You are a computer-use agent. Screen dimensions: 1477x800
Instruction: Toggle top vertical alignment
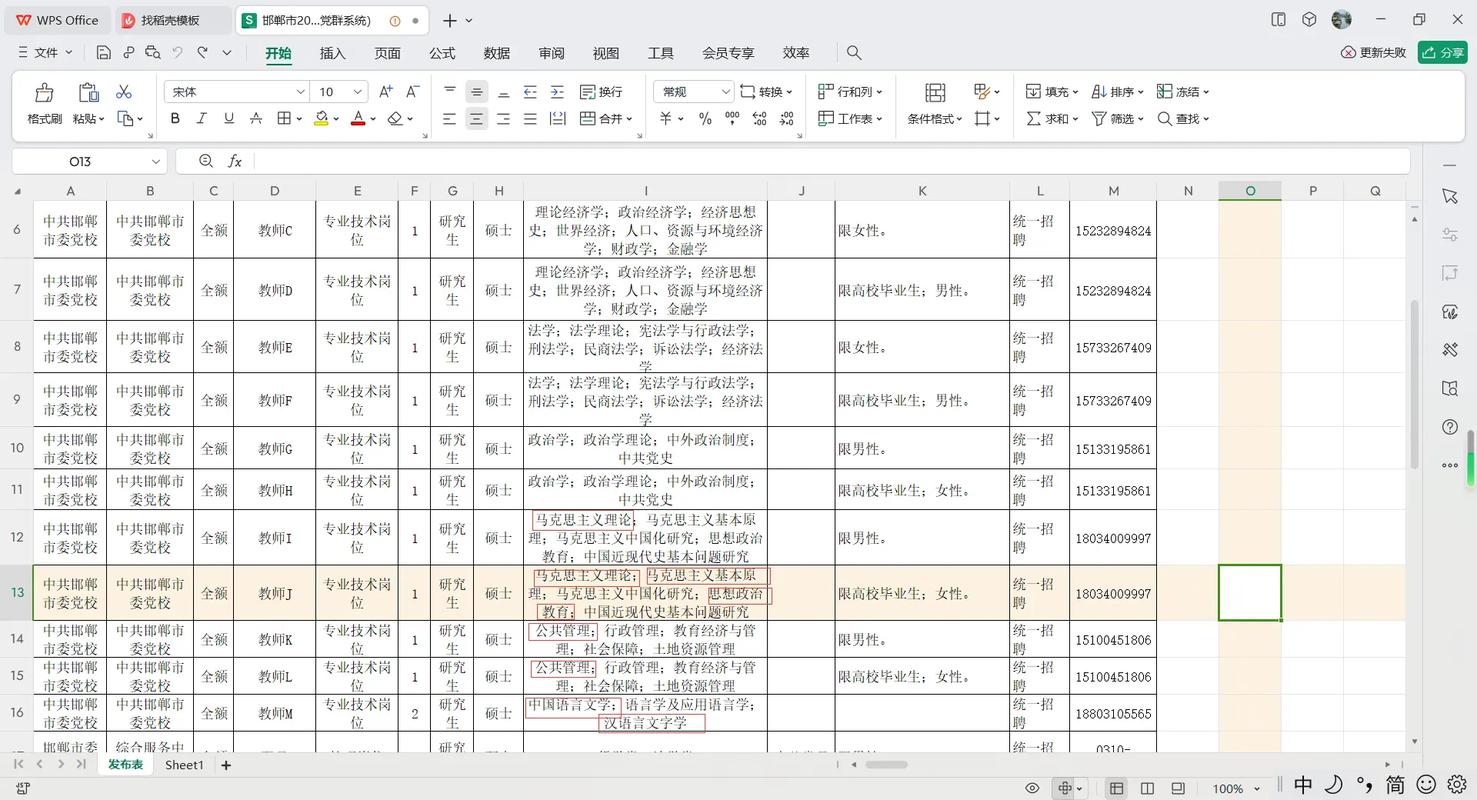(450, 92)
